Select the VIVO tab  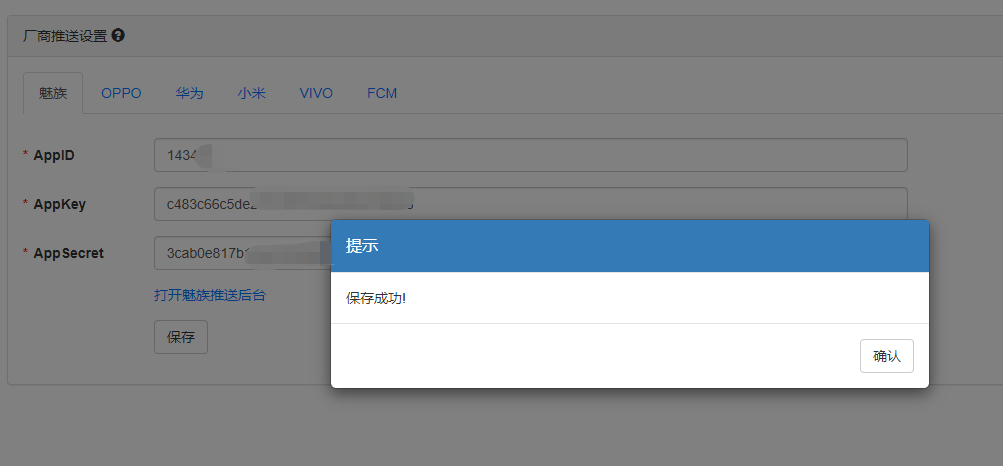coord(316,93)
